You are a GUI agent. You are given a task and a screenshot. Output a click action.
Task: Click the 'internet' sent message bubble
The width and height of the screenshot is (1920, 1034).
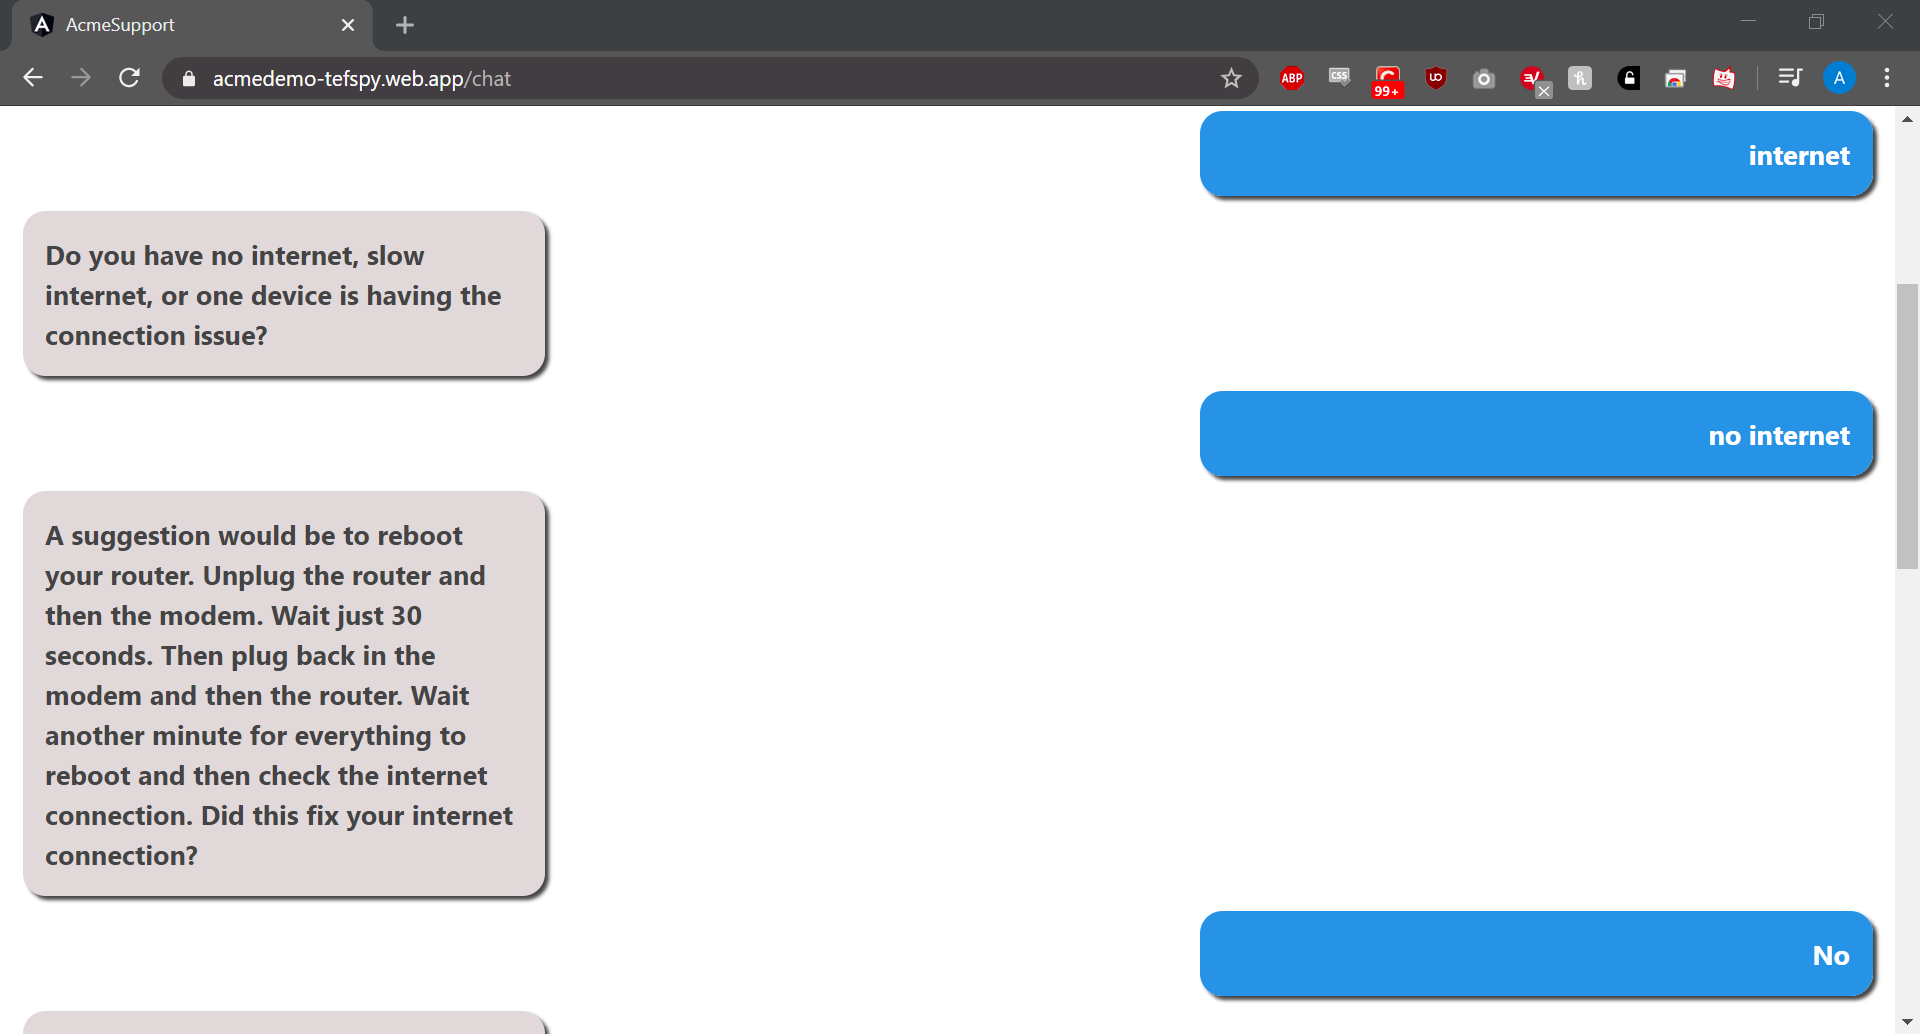(x=1536, y=154)
